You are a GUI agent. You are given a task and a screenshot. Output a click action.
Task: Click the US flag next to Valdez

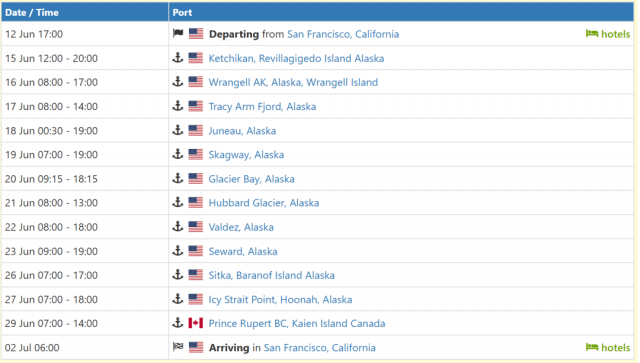196,227
